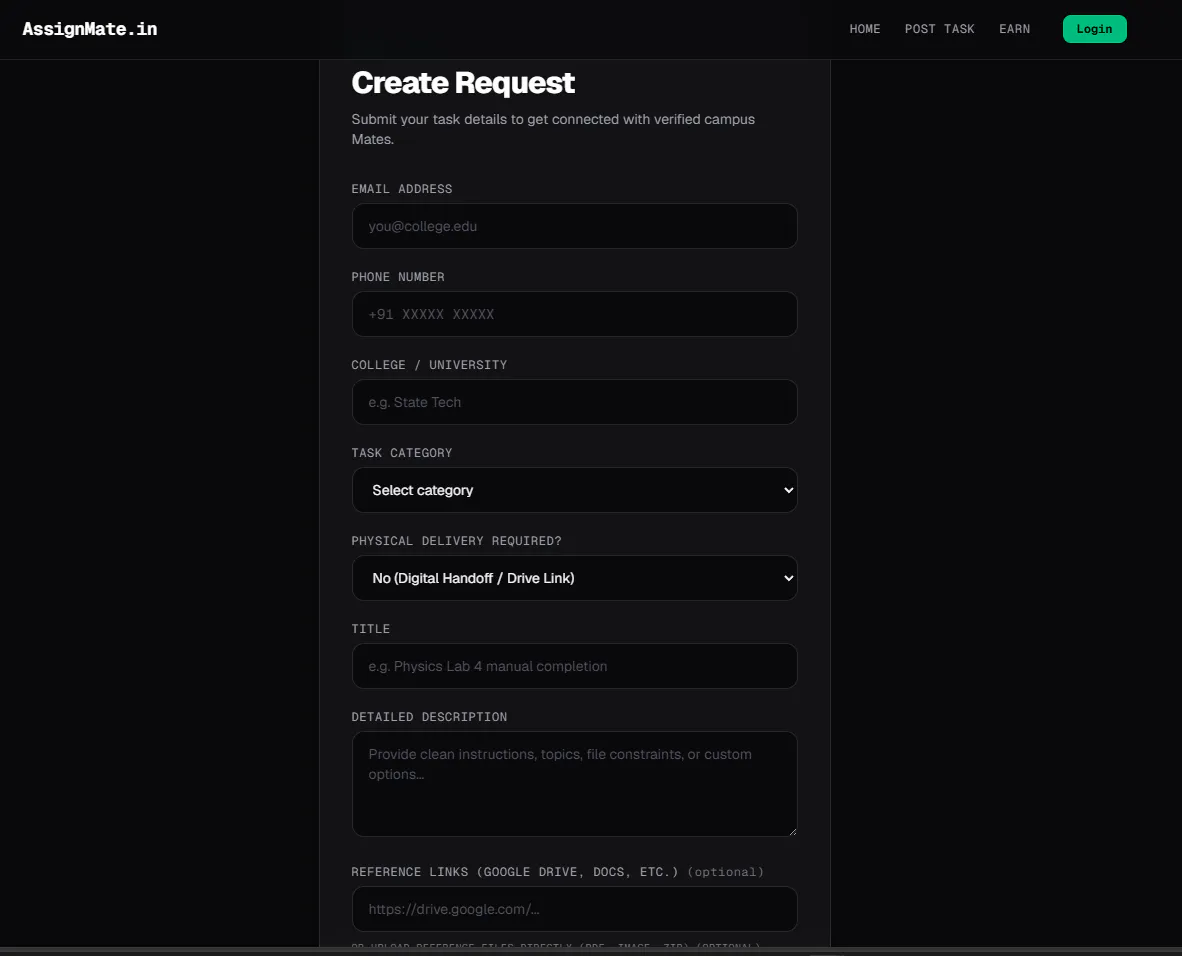
Task: Focus the Reference Links input field
Action: [x=574, y=909]
